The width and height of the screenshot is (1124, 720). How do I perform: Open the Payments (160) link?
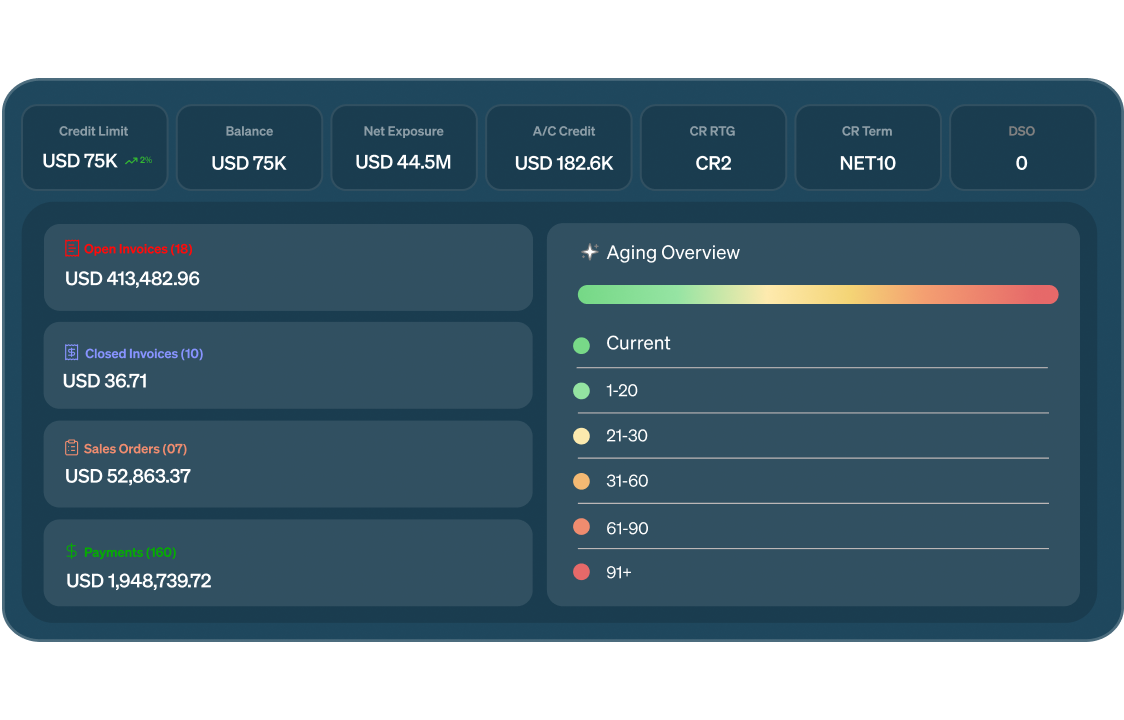130,552
